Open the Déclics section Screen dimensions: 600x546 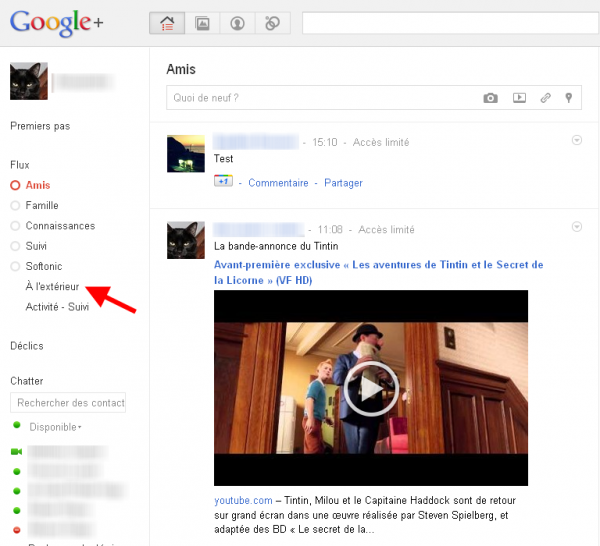(27, 346)
